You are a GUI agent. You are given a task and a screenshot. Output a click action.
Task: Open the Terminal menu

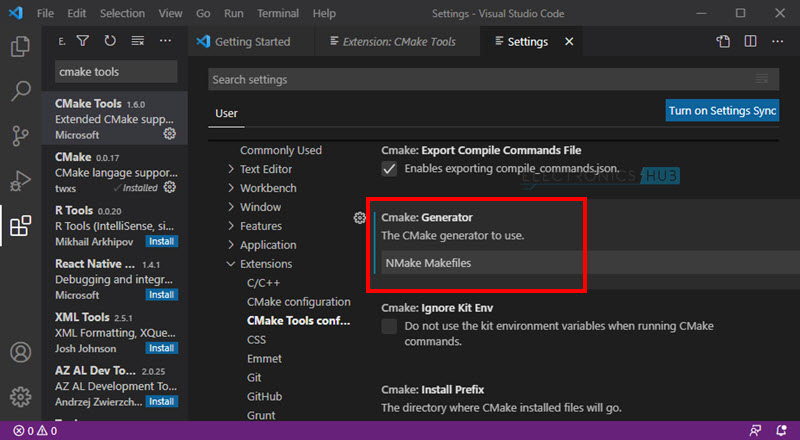coord(277,14)
